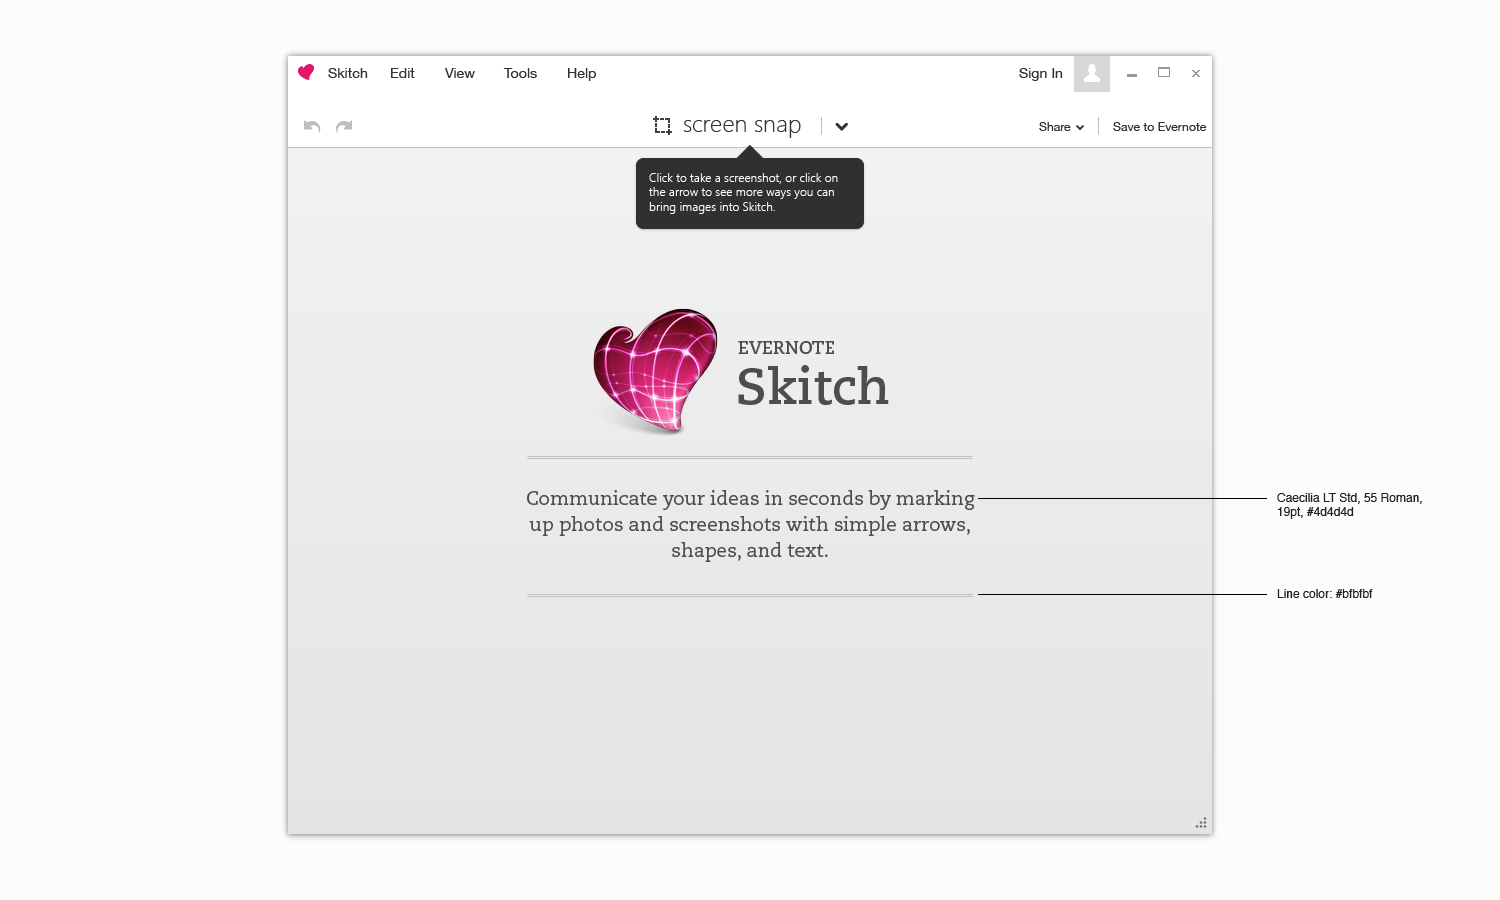The height and width of the screenshot is (900, 1500).
Task: Open the Share dropdown
Action: 1061,127
